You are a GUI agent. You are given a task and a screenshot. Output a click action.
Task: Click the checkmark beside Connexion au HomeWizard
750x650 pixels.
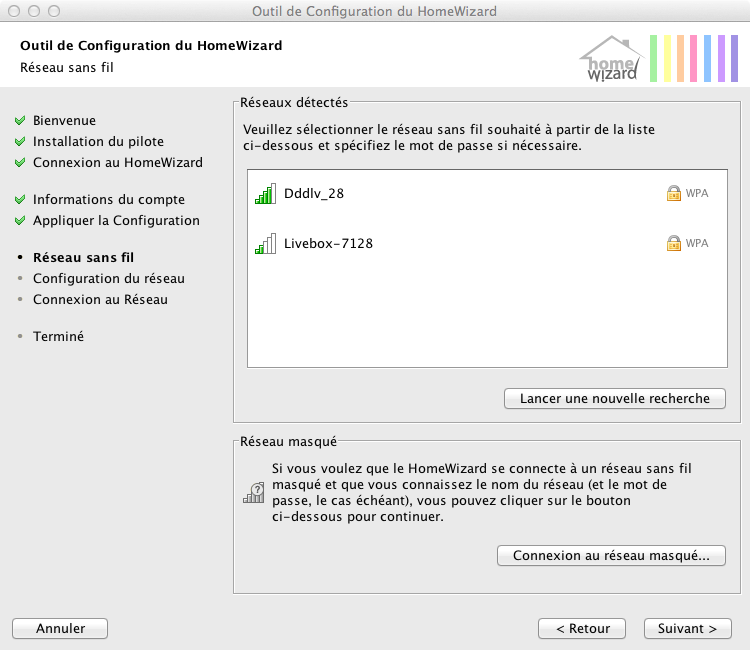[20, 163]
